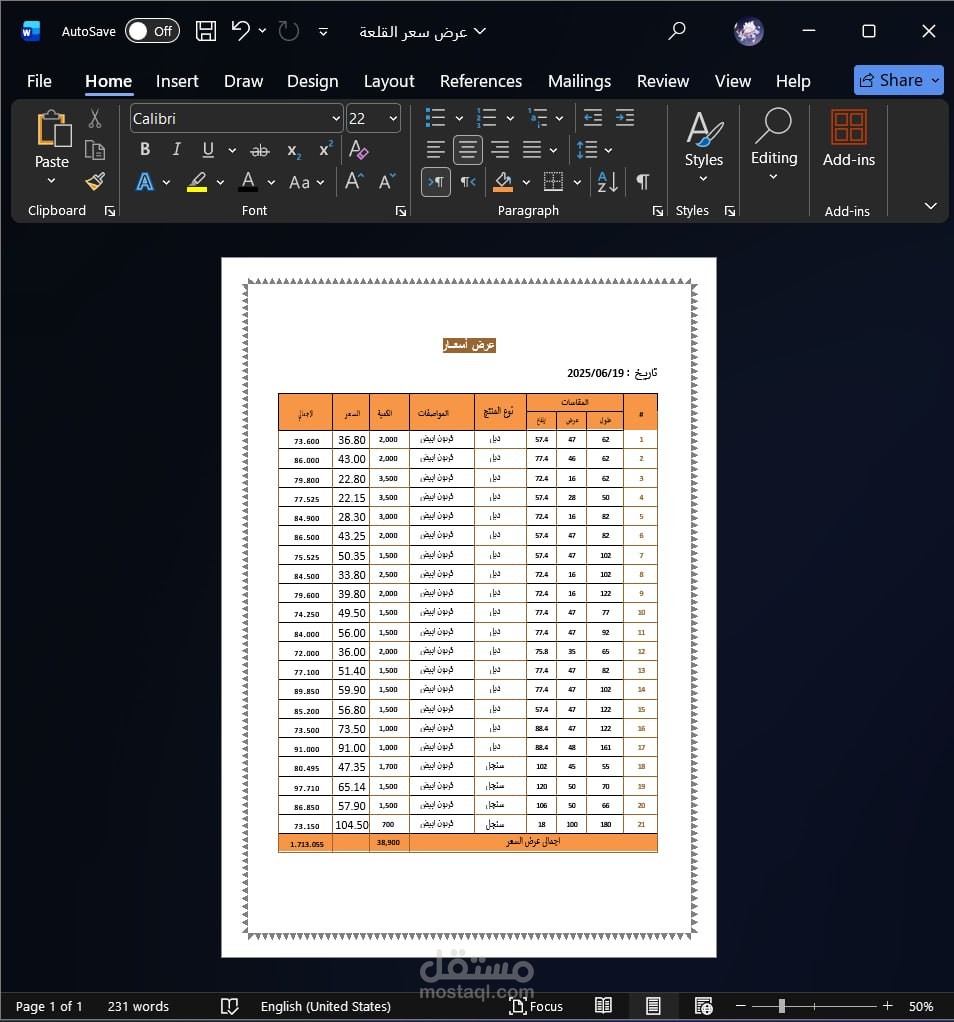The width and height of the screenshot is (954, 1022).
Task: Click the Font Color button
Action: pos(248,182)
